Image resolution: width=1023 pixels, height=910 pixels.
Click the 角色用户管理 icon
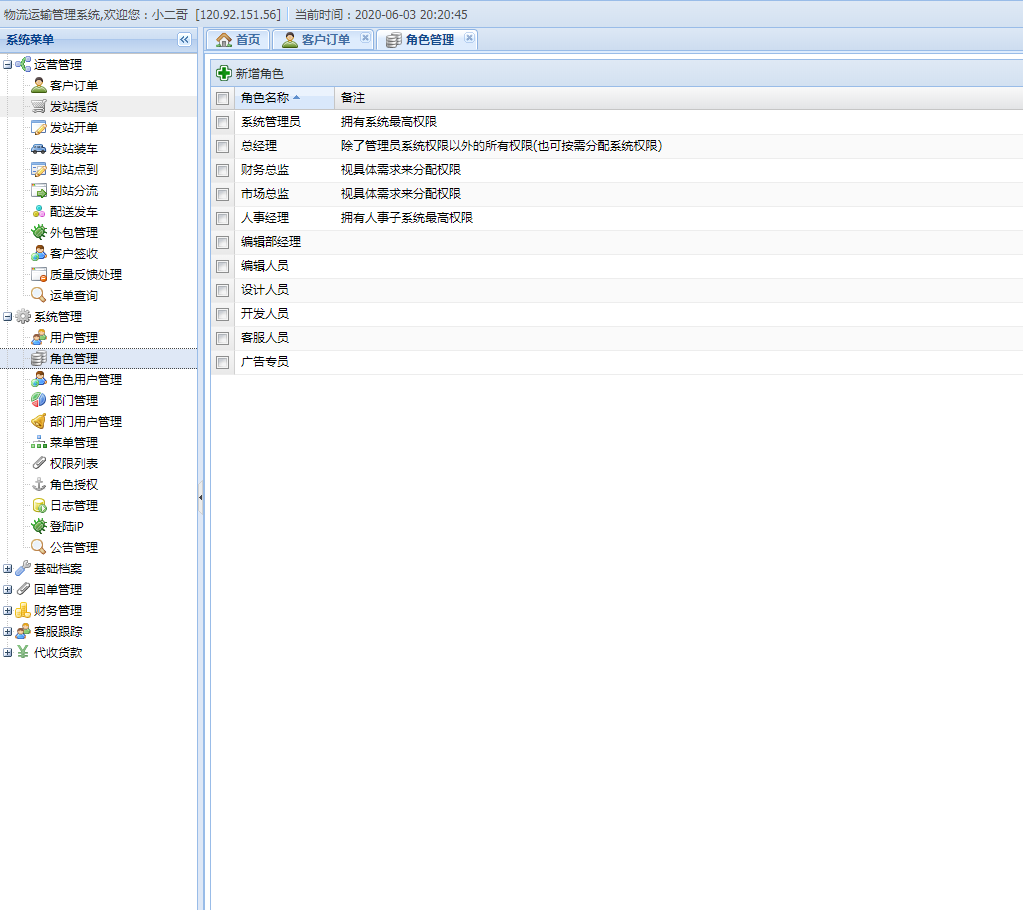click(38, 379)
